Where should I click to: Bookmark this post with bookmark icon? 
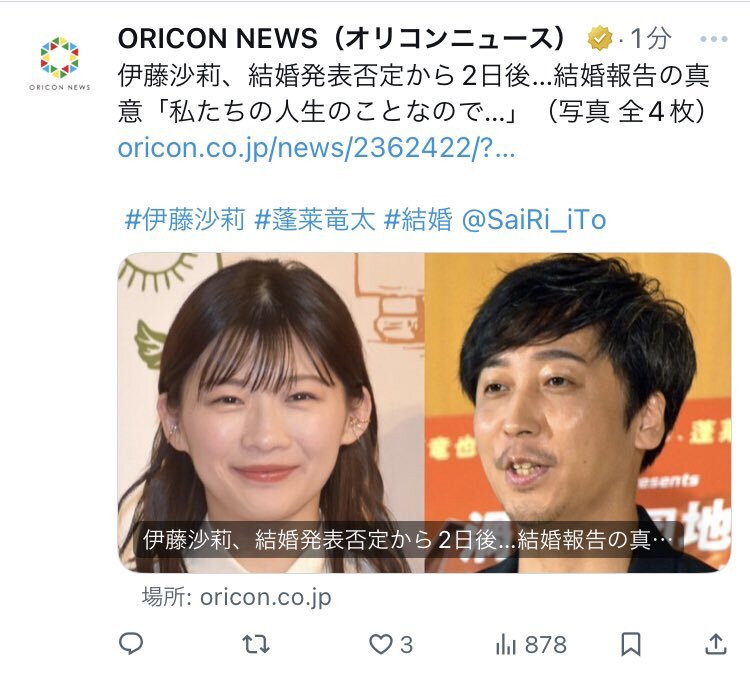630,644
